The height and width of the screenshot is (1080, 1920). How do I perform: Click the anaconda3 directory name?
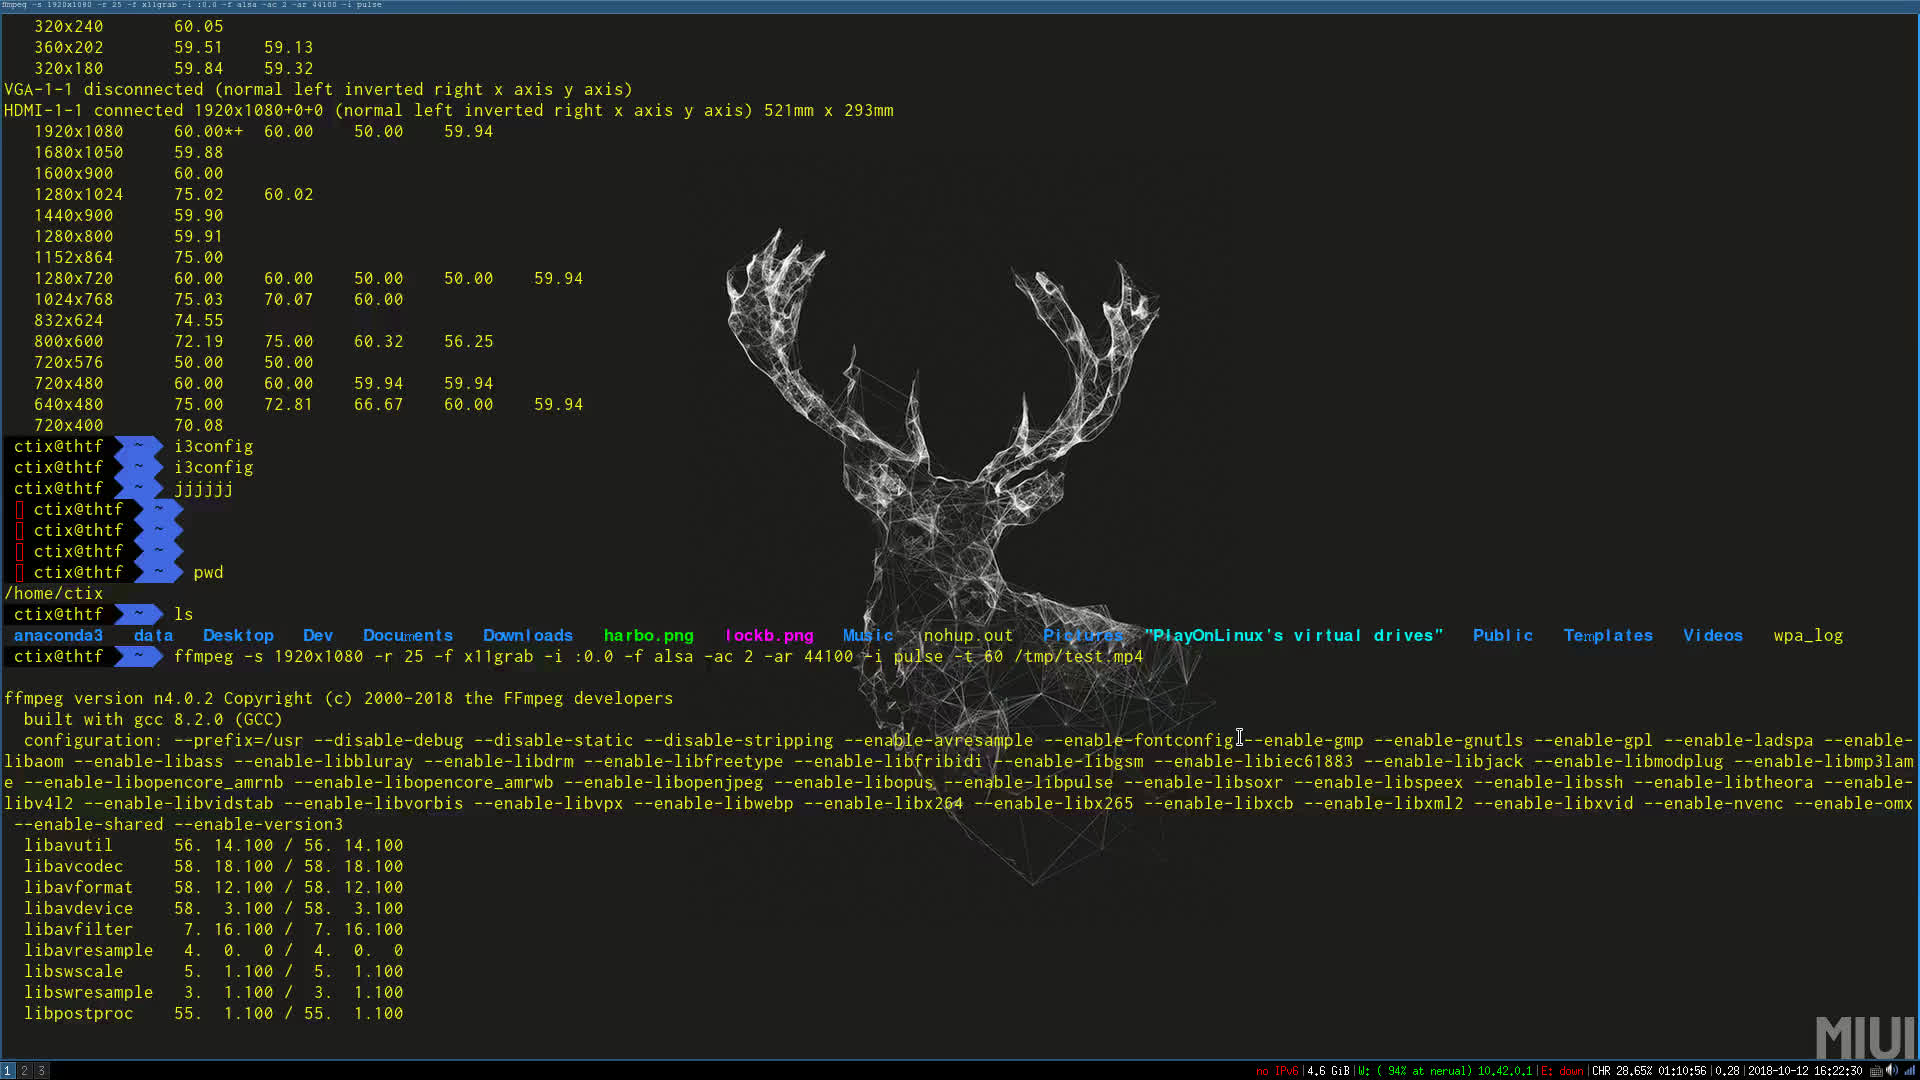coord(58,636)
